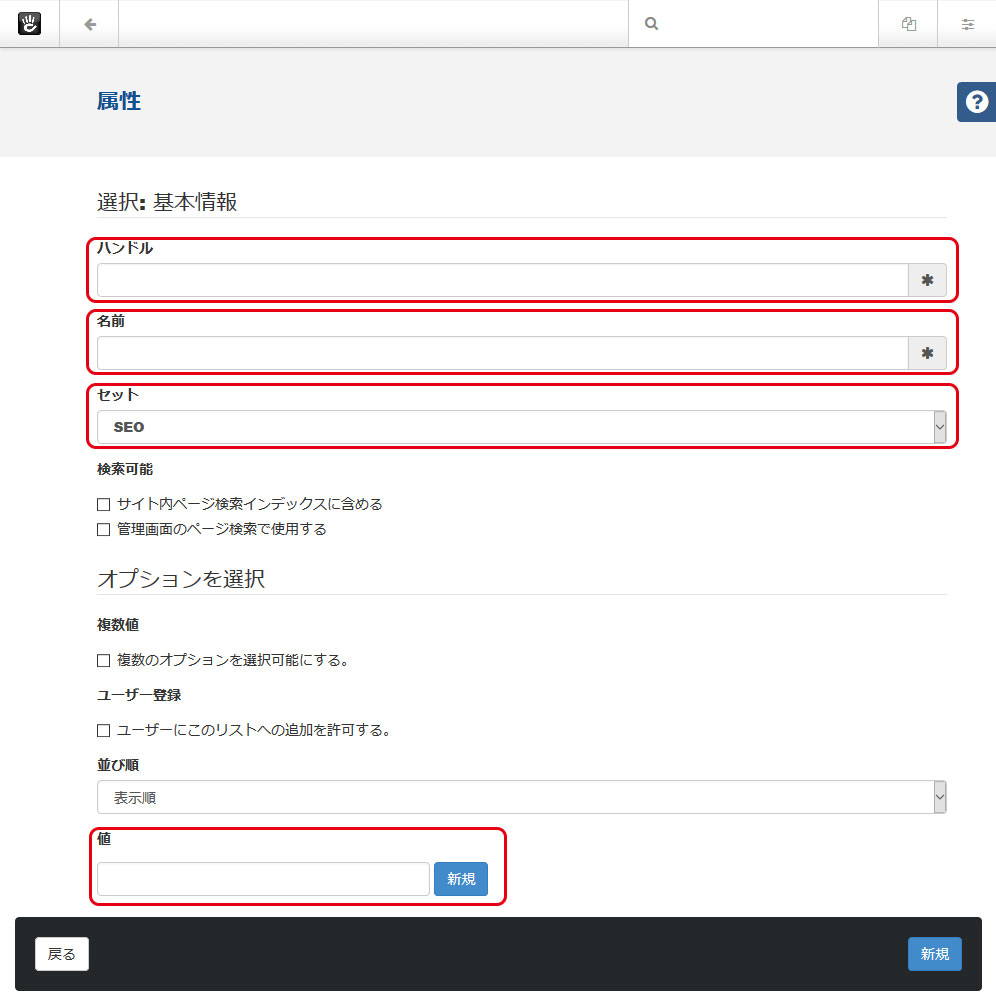Click the 複数値 label
Screen dimensions: 996x1007
(118, 625)
